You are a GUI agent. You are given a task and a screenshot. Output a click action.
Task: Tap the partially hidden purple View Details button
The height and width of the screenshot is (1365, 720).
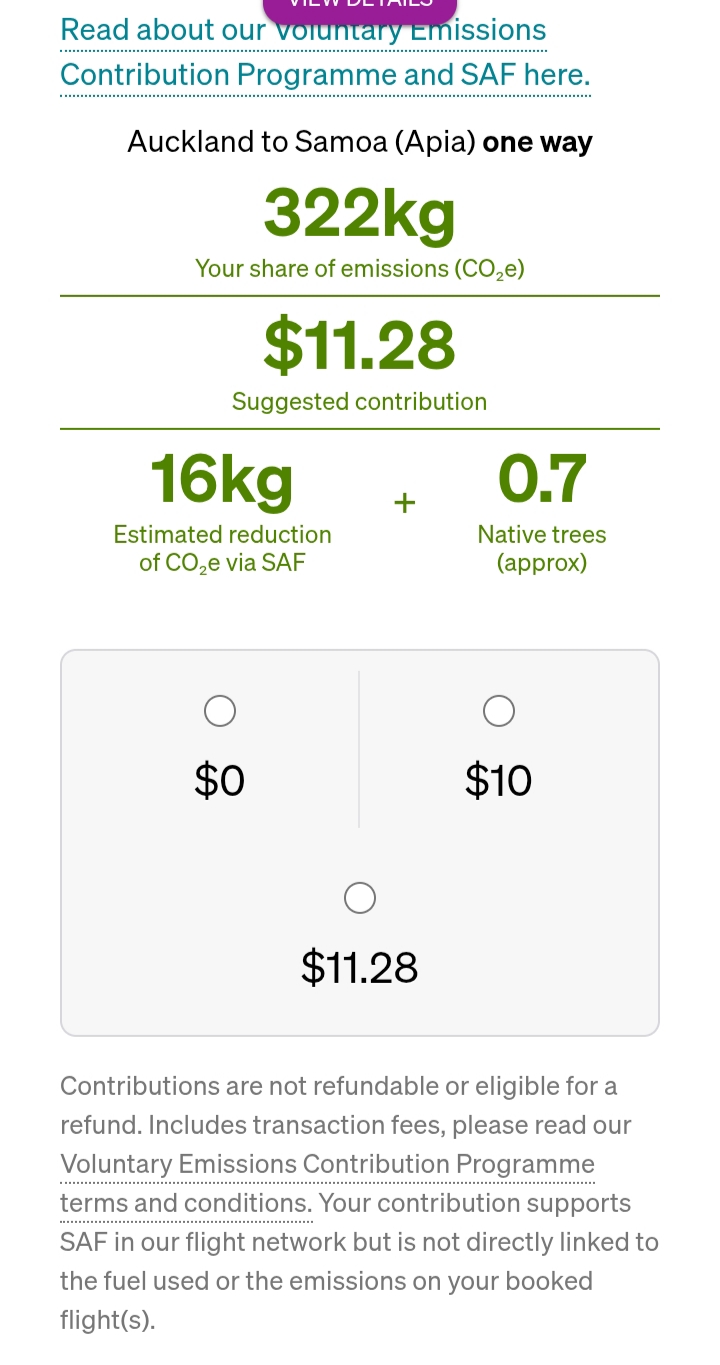point(359,8)
